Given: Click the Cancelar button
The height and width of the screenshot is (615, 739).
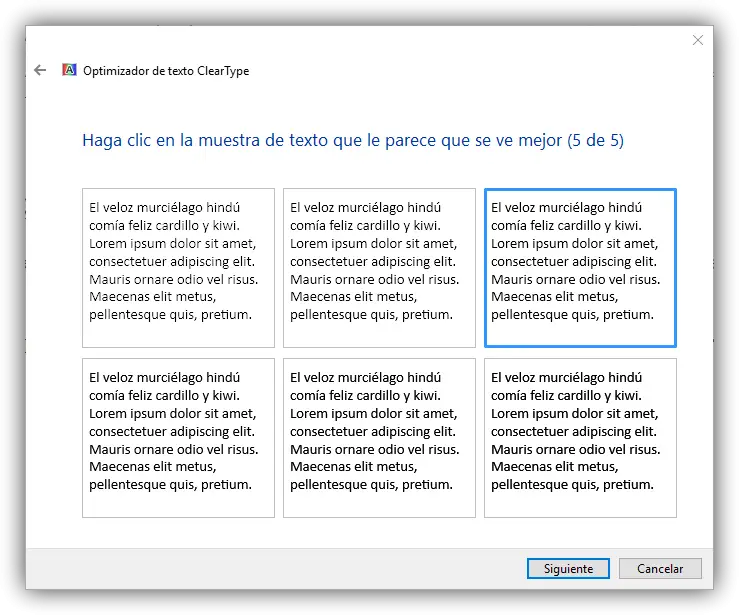Looking at the screenshot, I should pos(660,568).
